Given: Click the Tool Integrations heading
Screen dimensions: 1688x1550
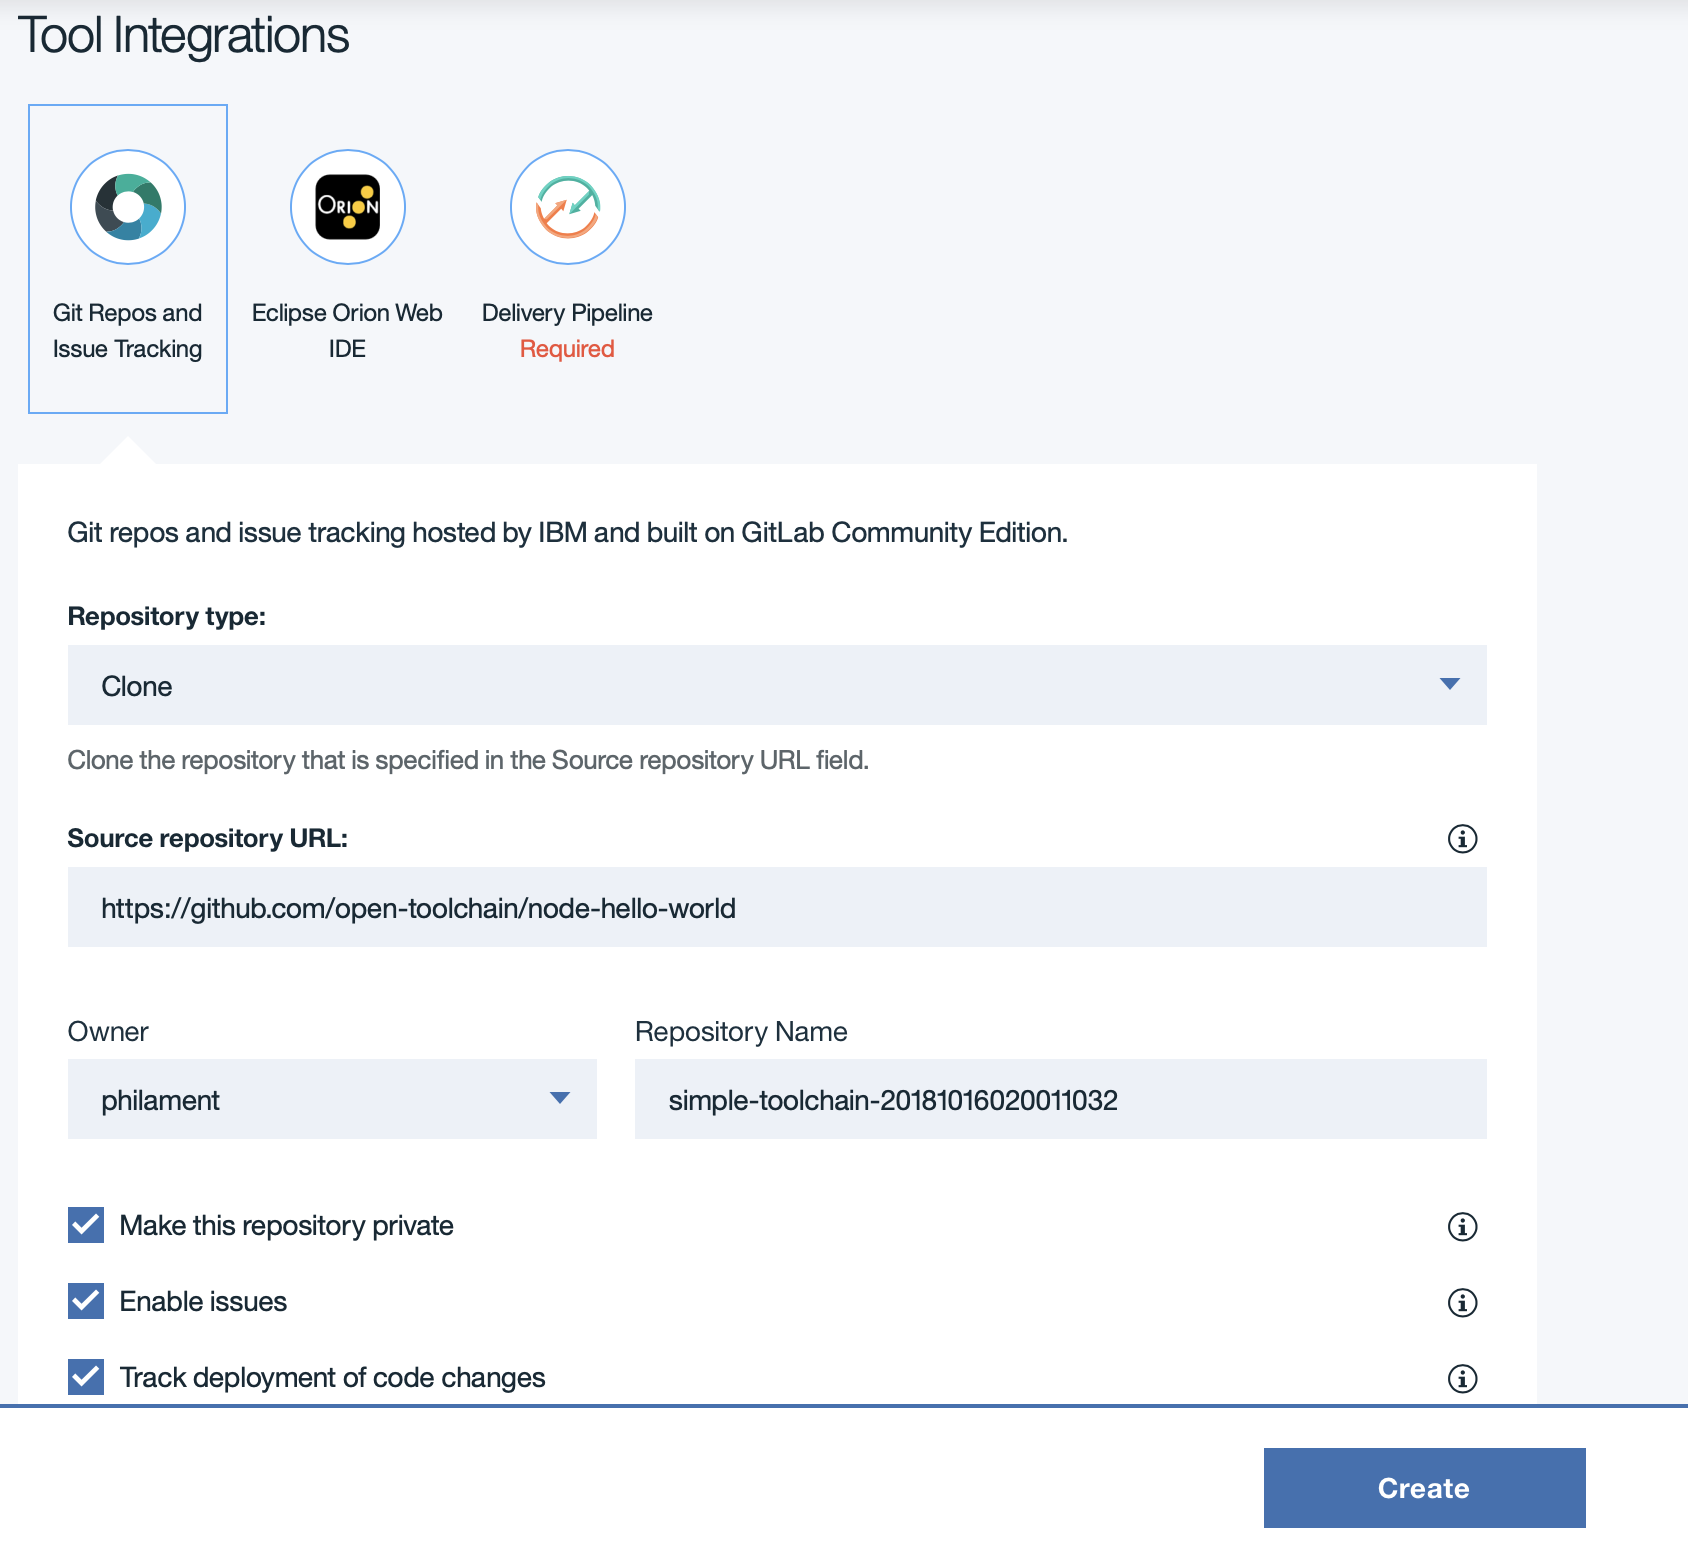Looking at the screenshot, I should [186, 35].
